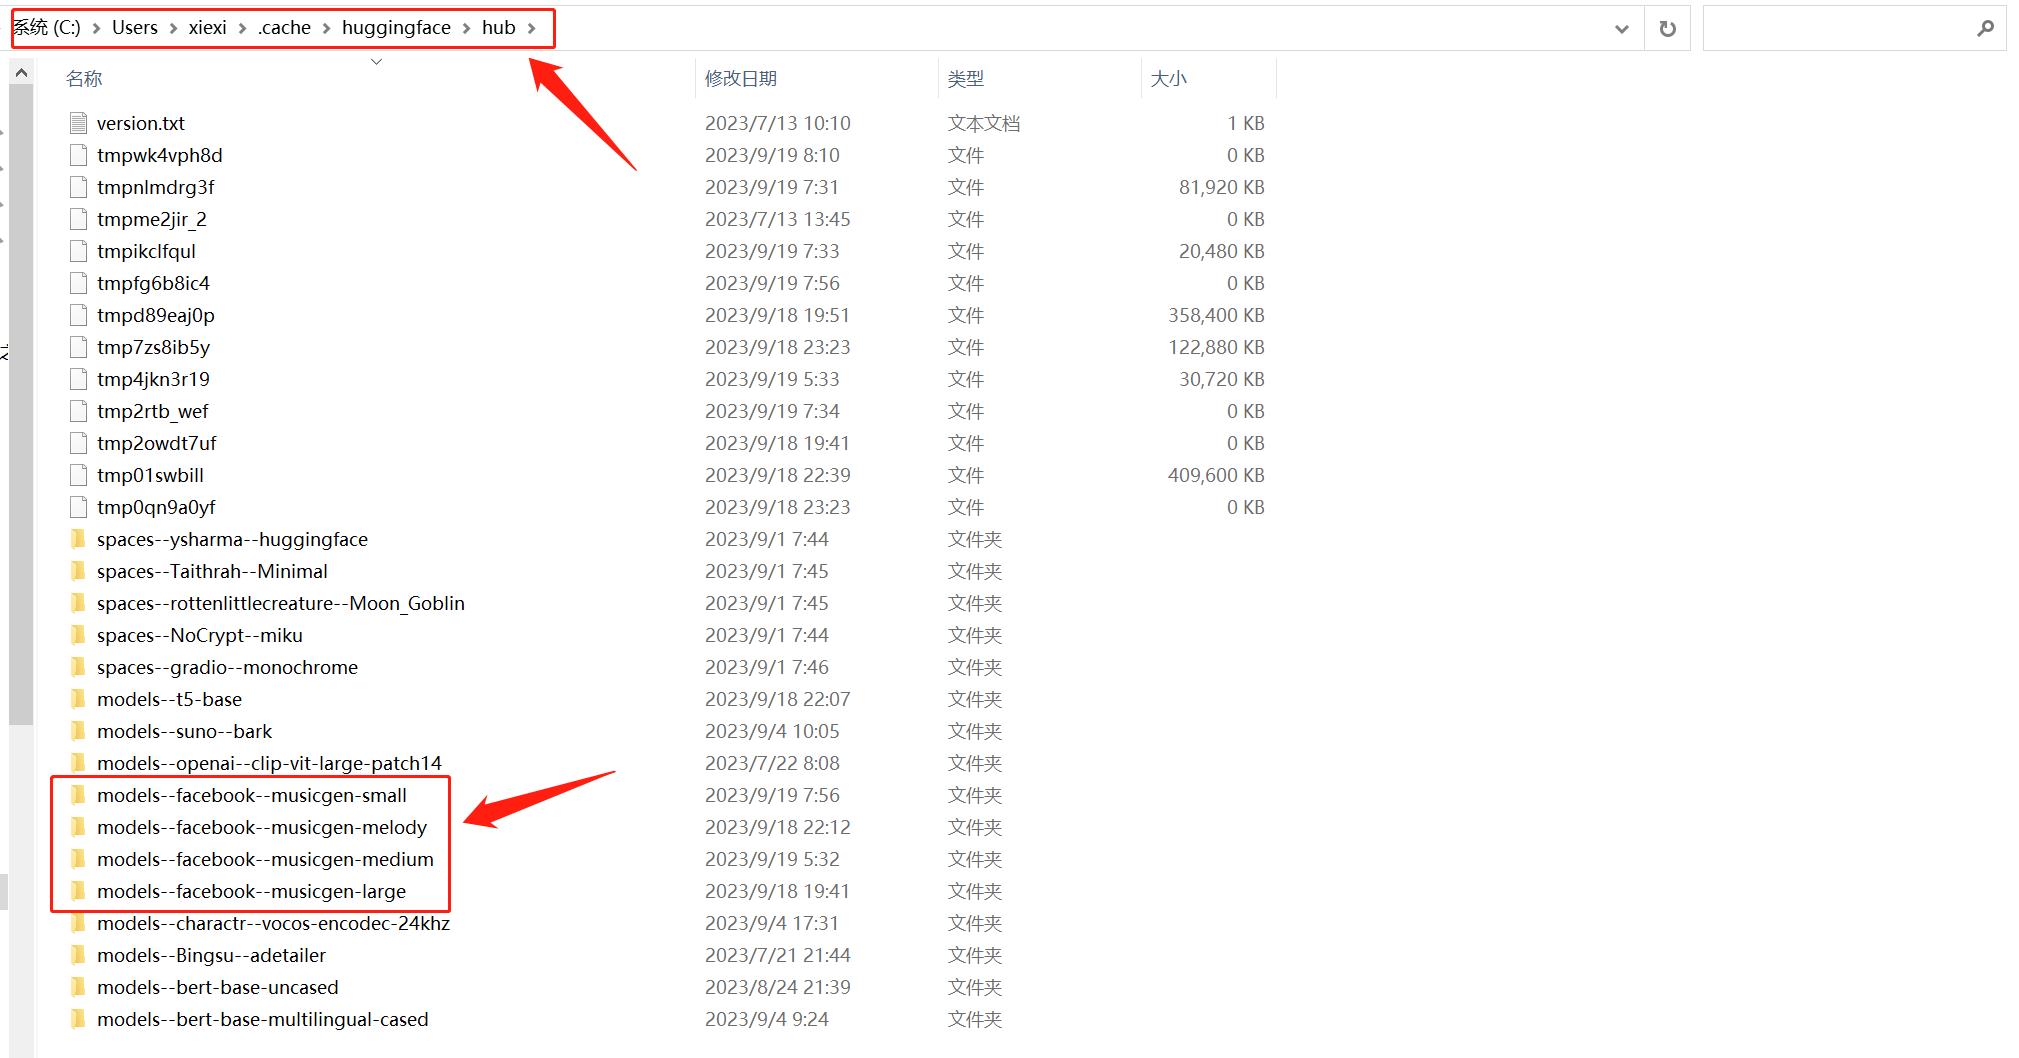Select the spaces--gradio--monochrome folder name

pos(227,667)
